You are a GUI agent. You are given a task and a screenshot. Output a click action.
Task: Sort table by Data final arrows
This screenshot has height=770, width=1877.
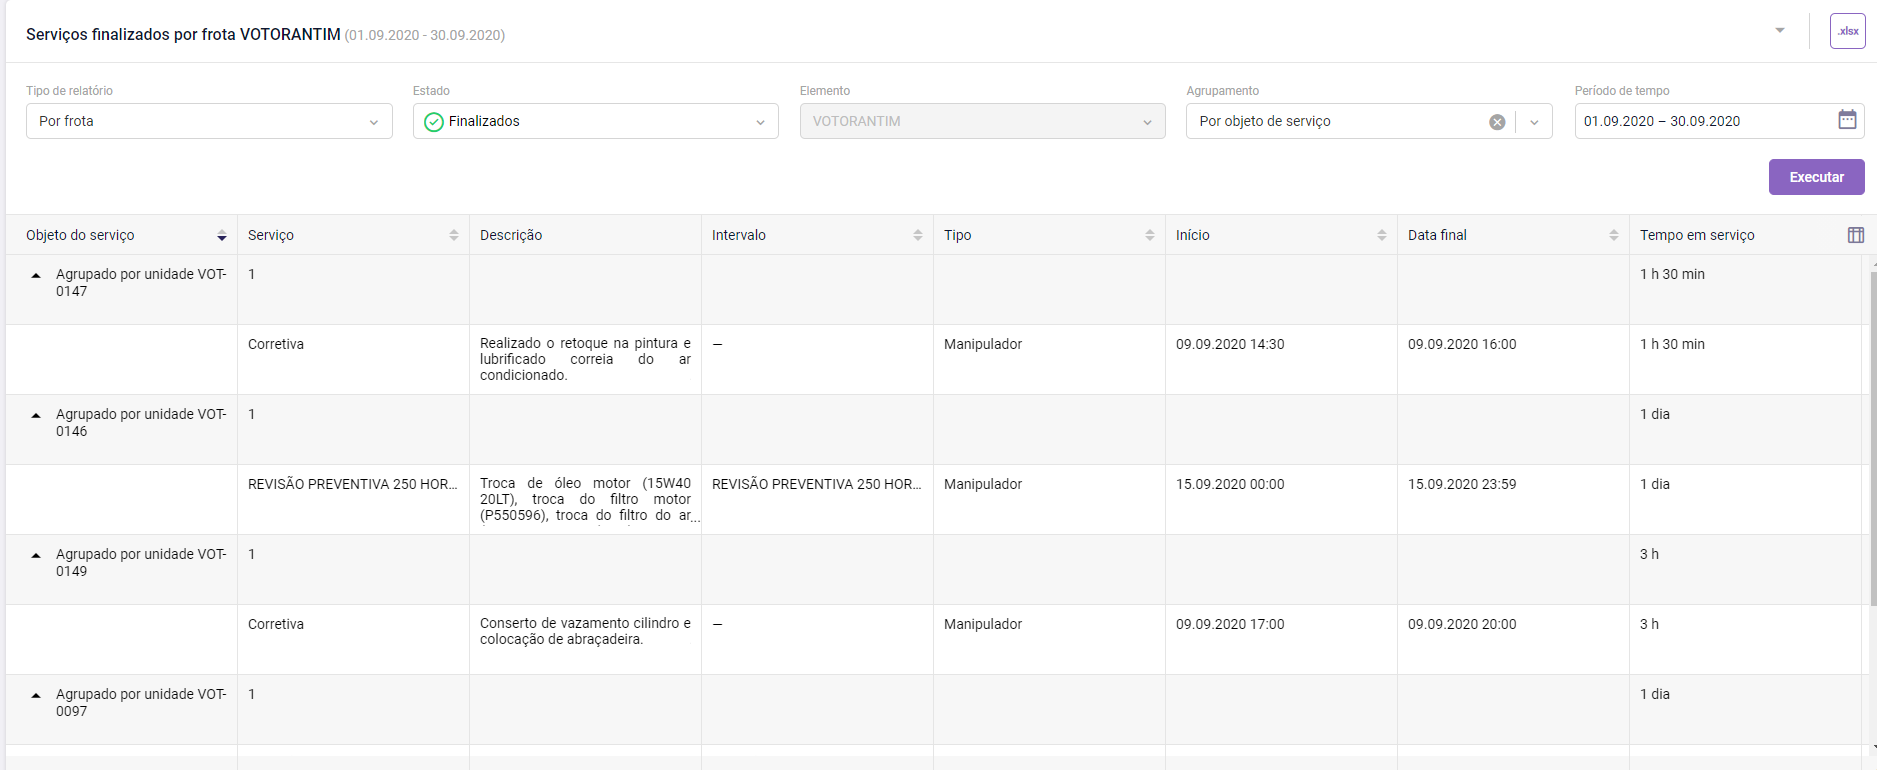[x=1614, y=235]
